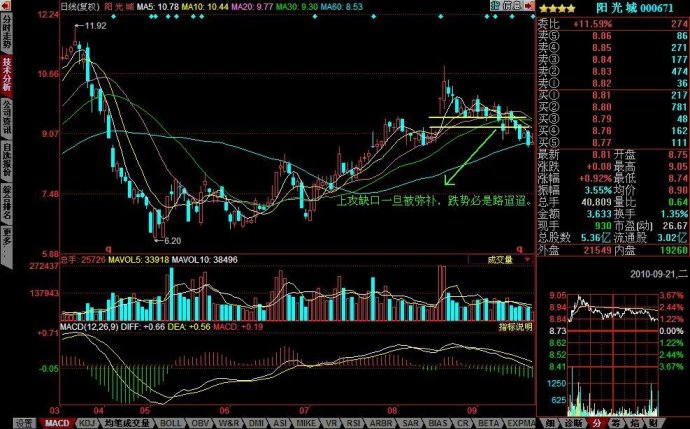Click the 买① bid price 8.81 row

coord(613,95)
